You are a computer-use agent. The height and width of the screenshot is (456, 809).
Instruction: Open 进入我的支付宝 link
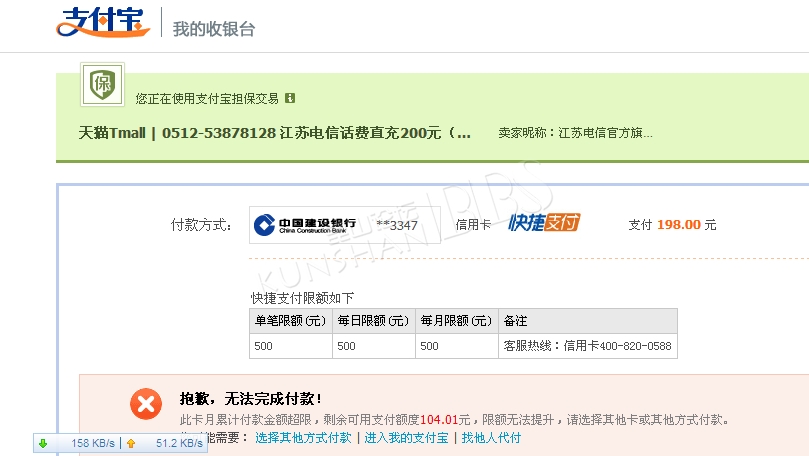point(406,438)
